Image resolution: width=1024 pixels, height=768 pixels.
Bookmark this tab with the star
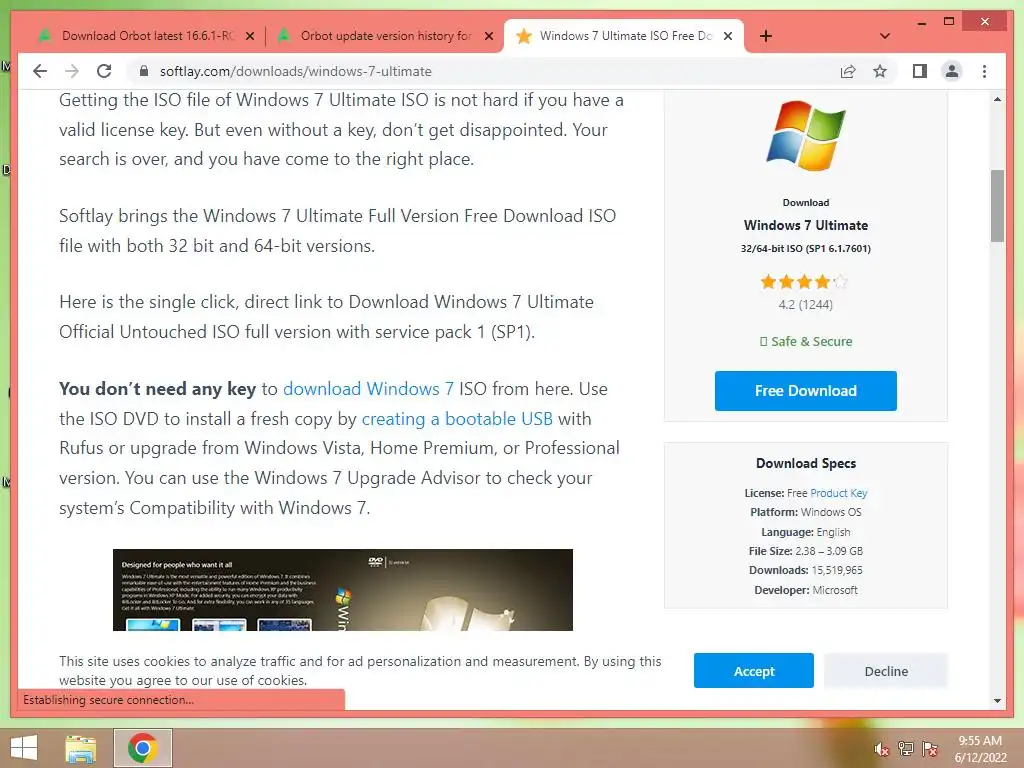(880, 71)
